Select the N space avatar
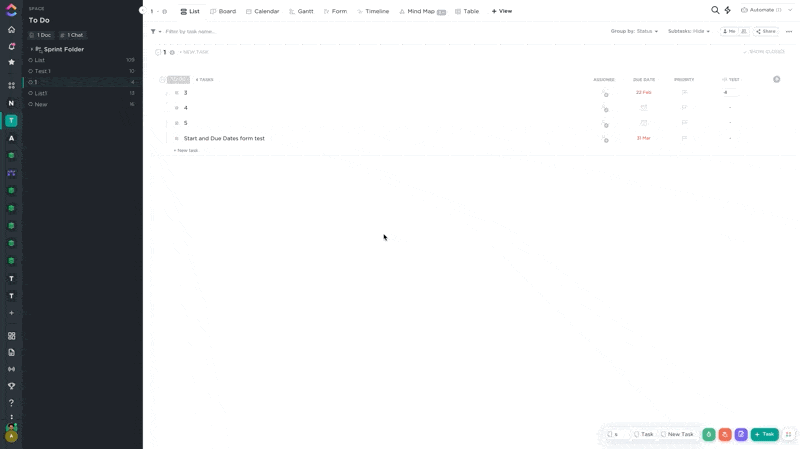 (x=11, y=103)
